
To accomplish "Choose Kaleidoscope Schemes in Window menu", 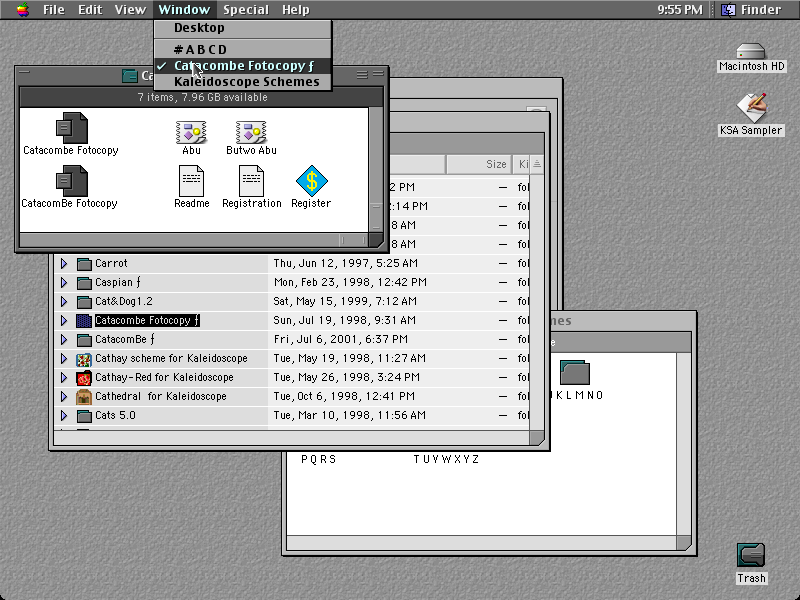I will click(x=243, y=82).
